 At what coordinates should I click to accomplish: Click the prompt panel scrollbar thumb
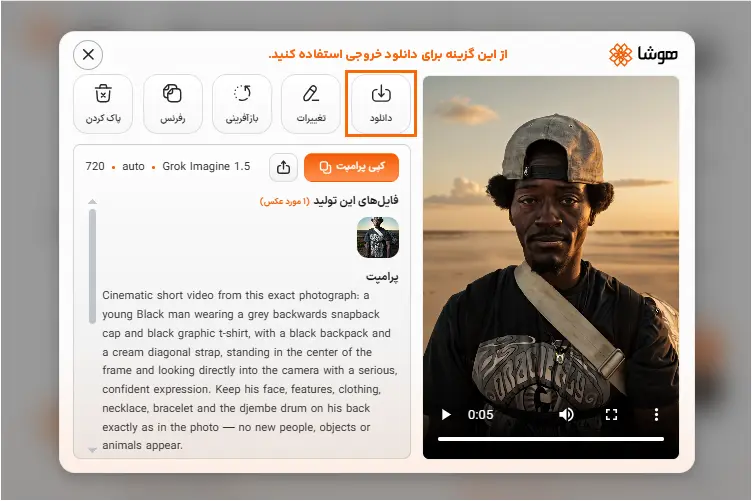tap(93, 266)
